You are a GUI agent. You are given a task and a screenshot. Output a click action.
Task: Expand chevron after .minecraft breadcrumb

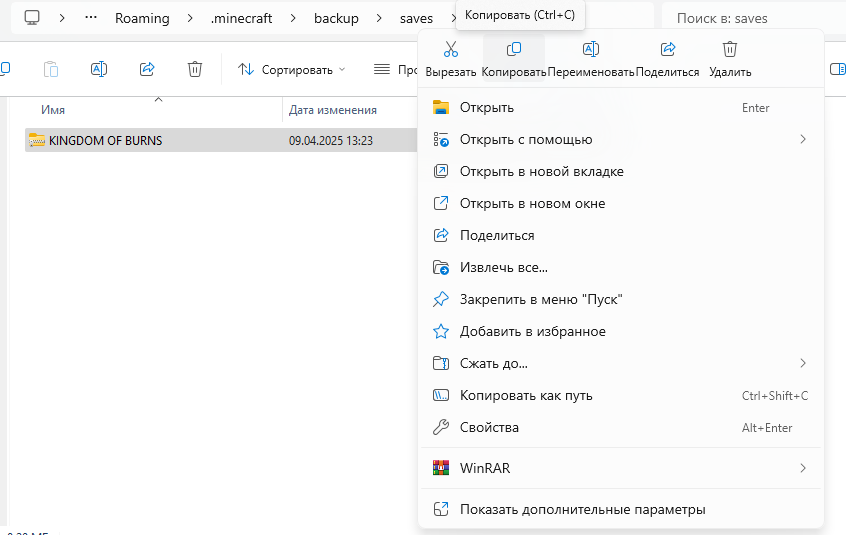pos(293,18)
